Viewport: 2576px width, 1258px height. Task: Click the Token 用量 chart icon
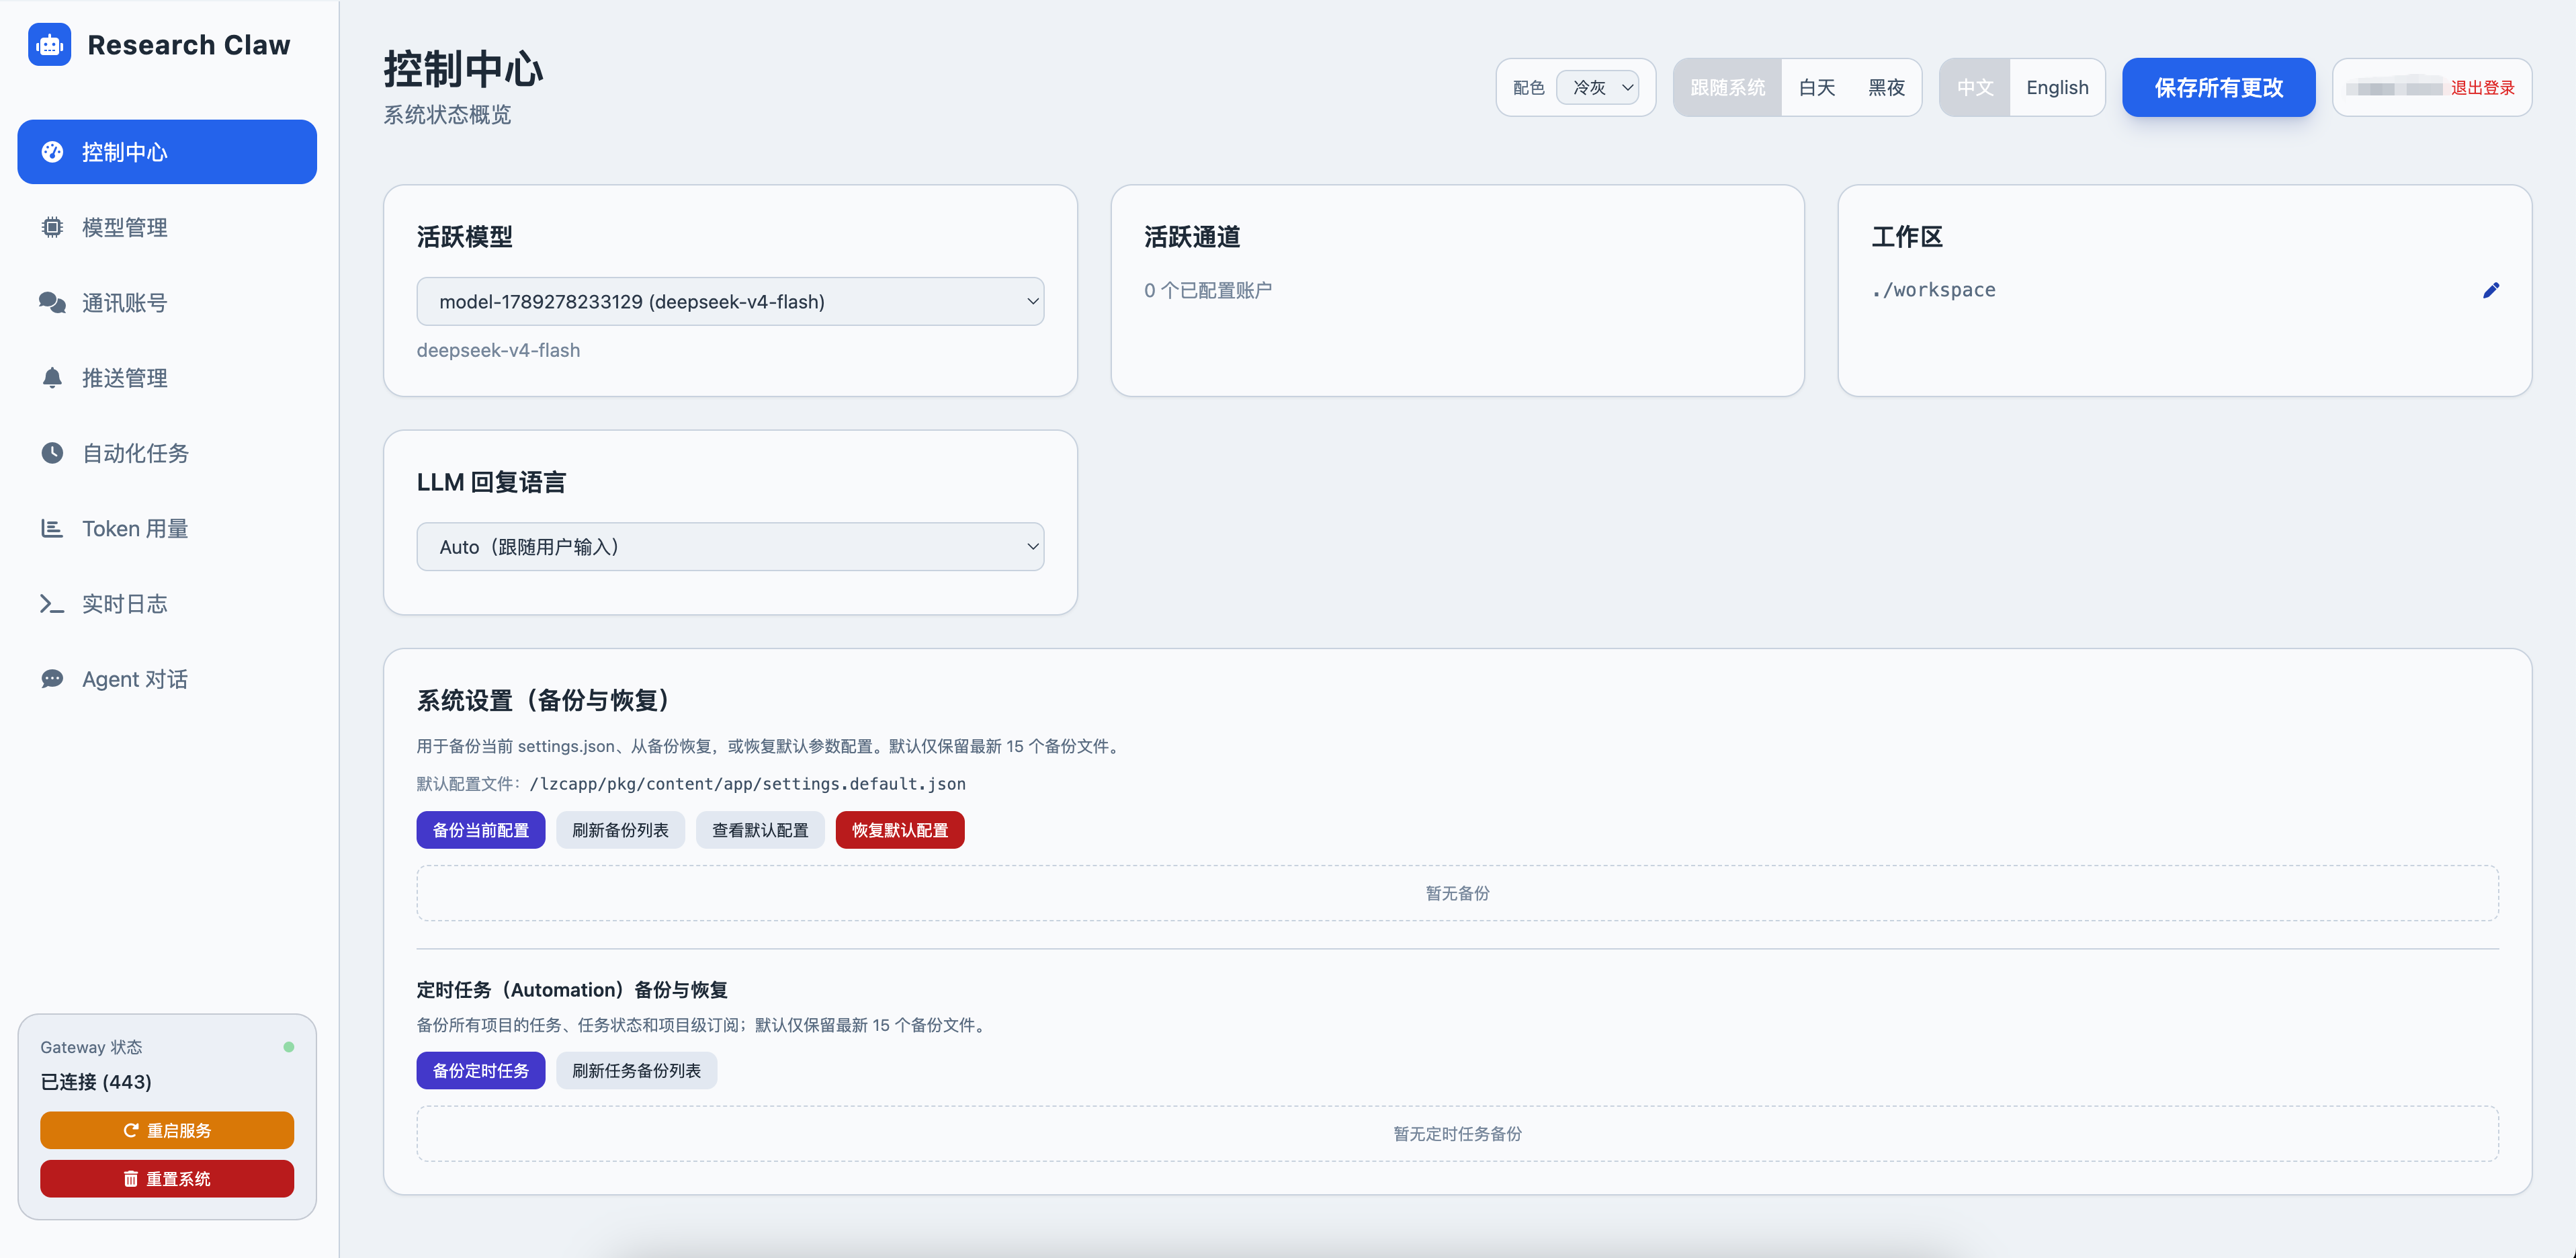point(52,528)
